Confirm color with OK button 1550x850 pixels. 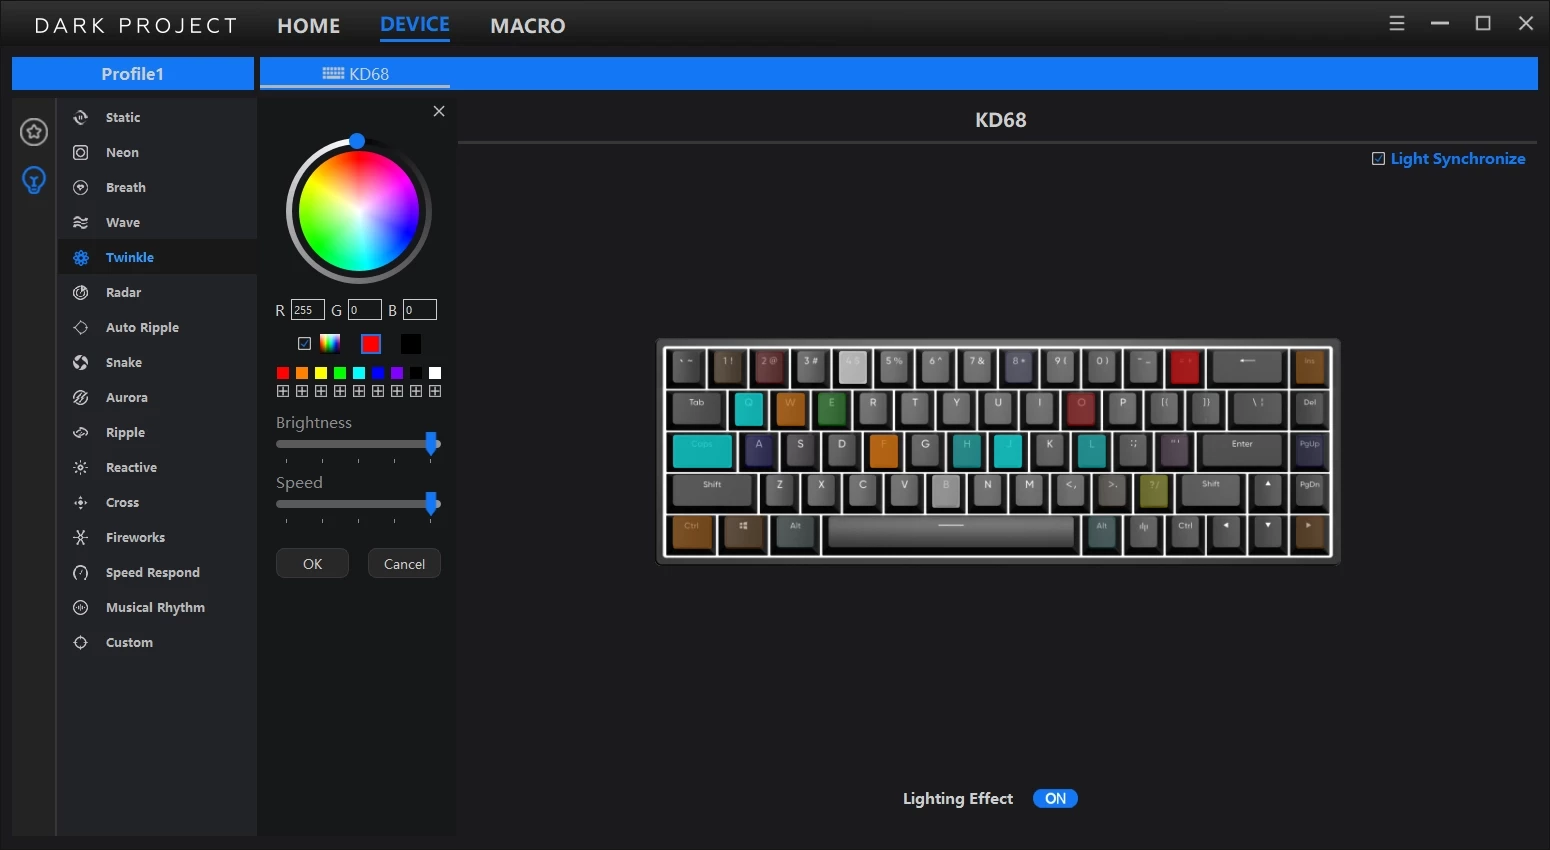click(312, 564)
